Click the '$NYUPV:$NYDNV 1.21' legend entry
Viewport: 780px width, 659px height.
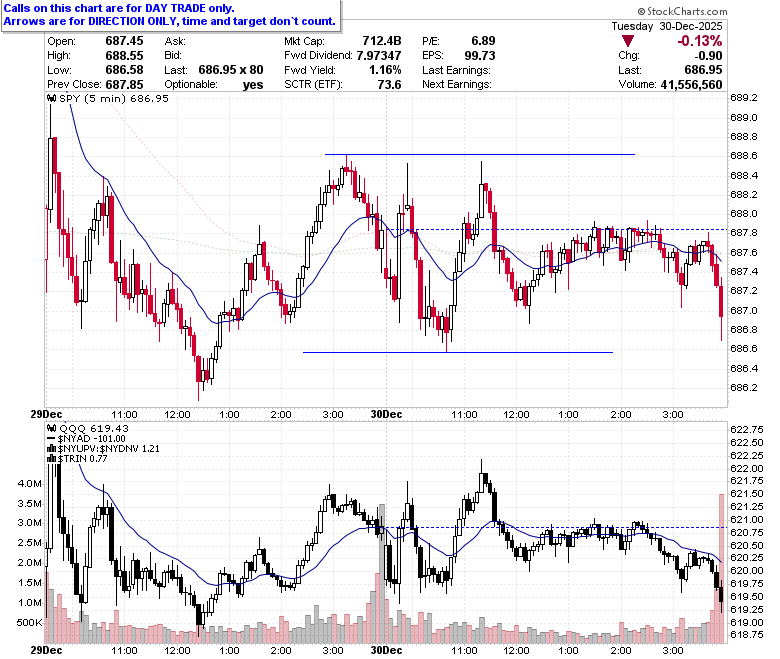[x=108, y=449]
